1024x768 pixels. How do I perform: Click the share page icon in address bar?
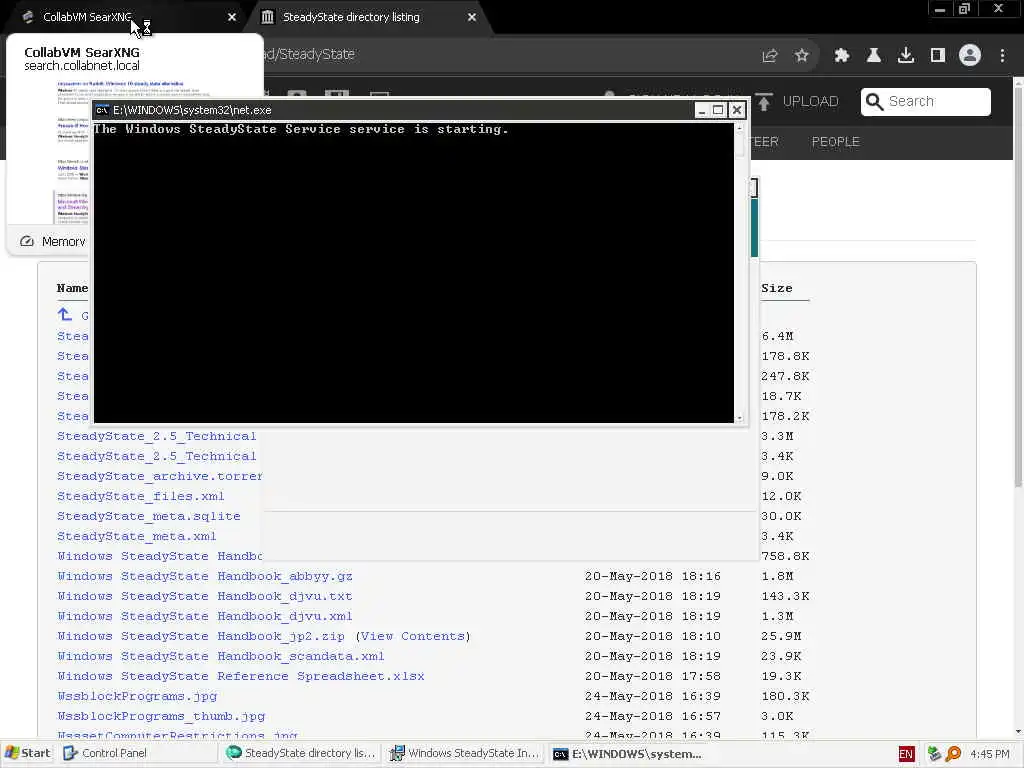pos(770,56)
